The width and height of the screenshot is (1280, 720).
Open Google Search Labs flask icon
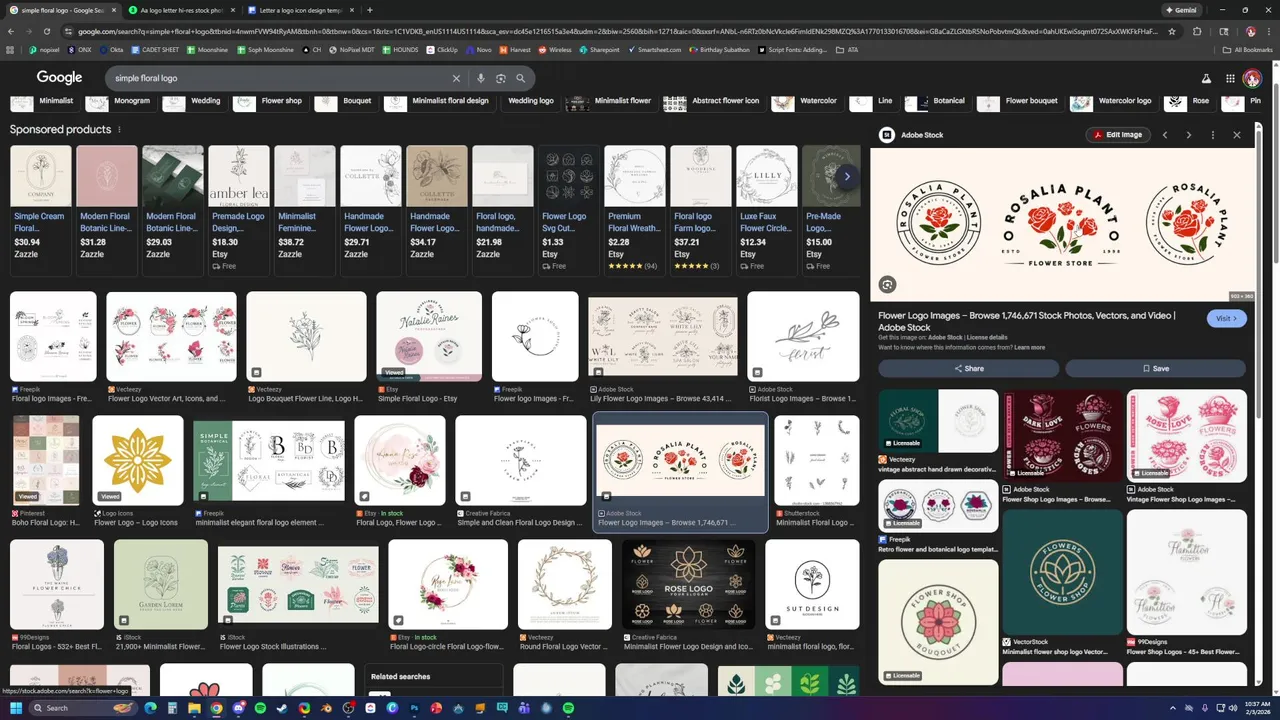(x=1206, y=78)
